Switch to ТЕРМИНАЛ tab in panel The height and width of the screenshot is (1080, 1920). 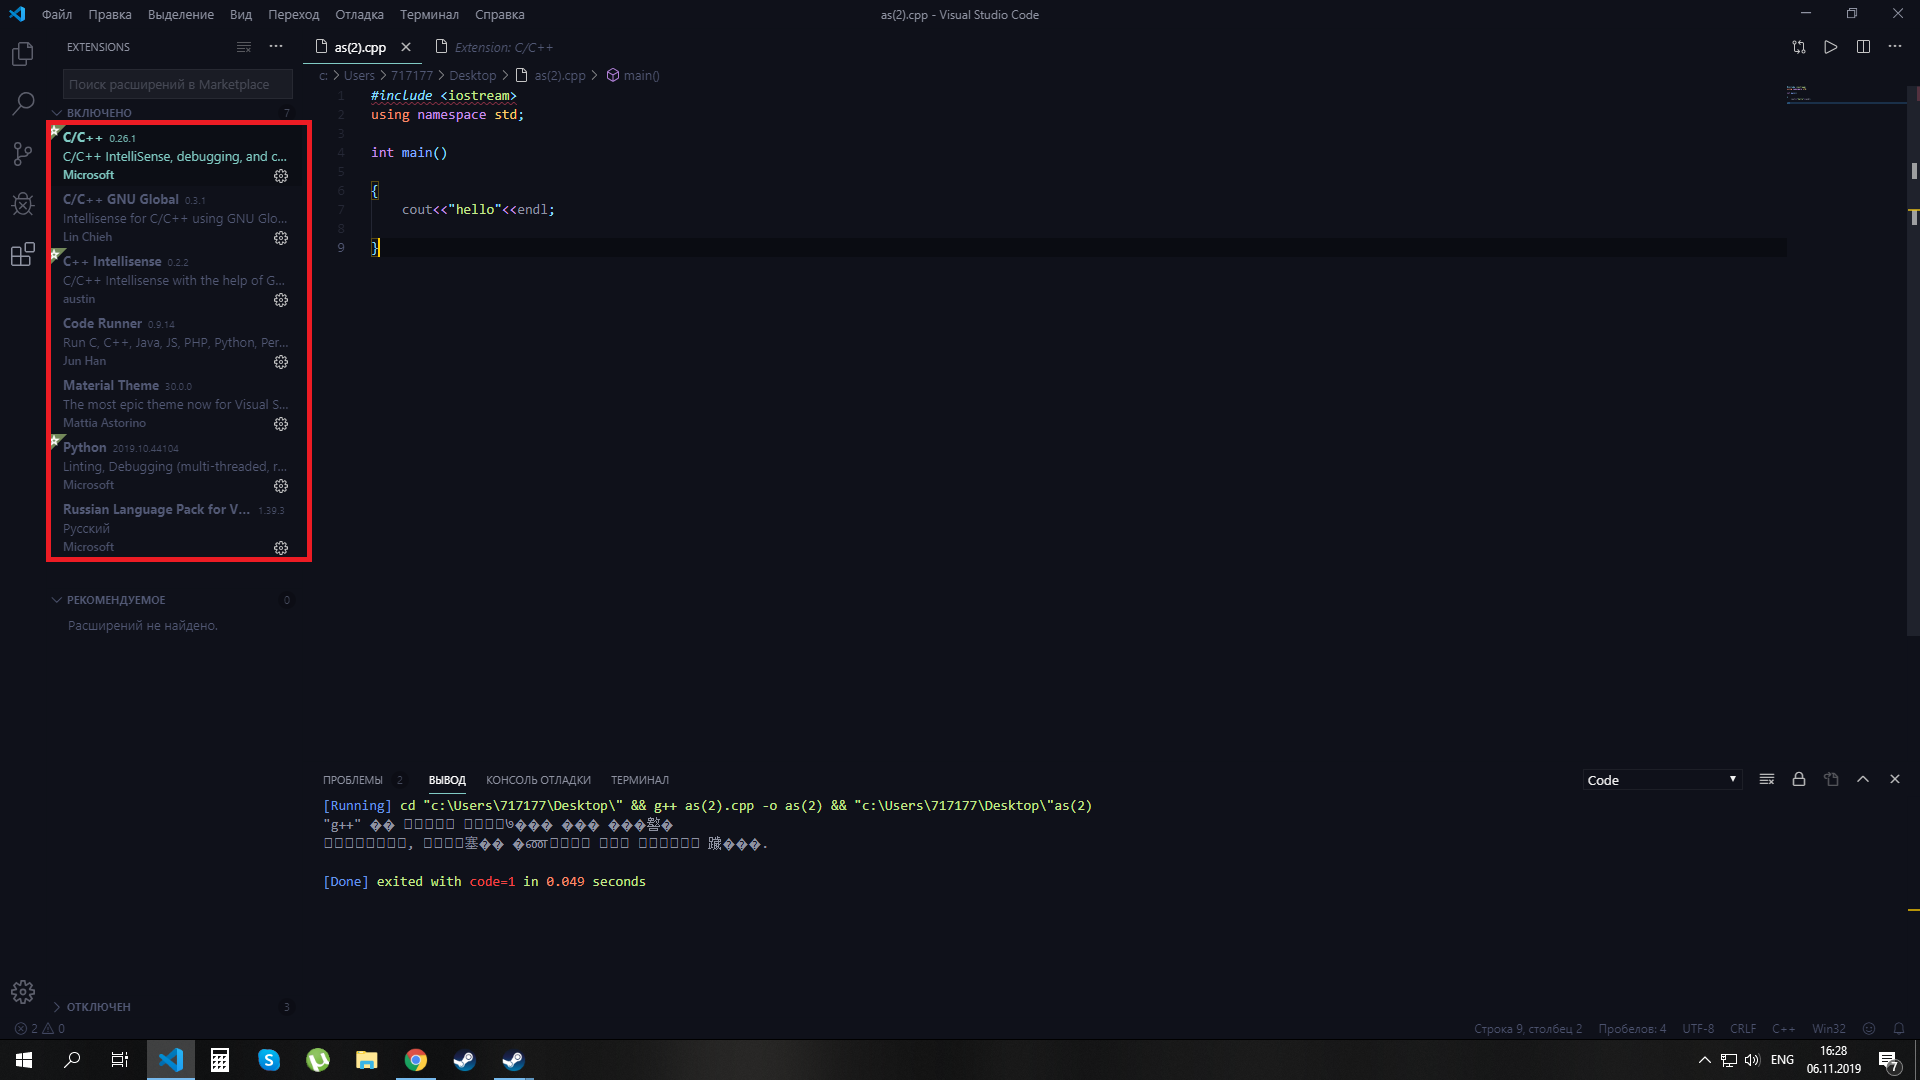point(640,779)
